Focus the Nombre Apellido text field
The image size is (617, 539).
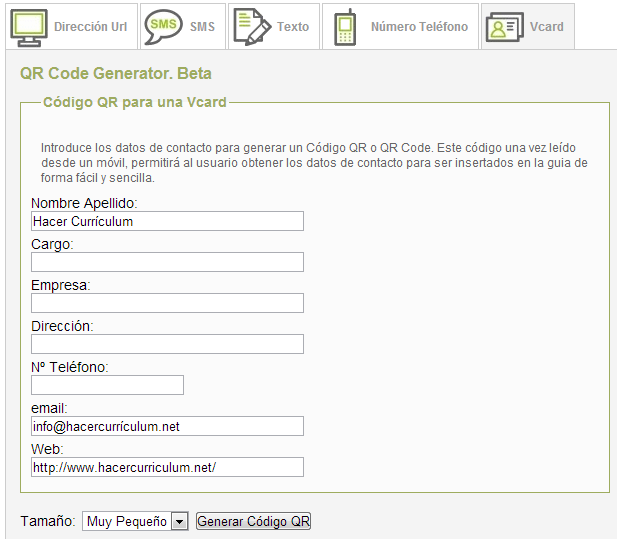pyautogui.click(x=167, y=221)
